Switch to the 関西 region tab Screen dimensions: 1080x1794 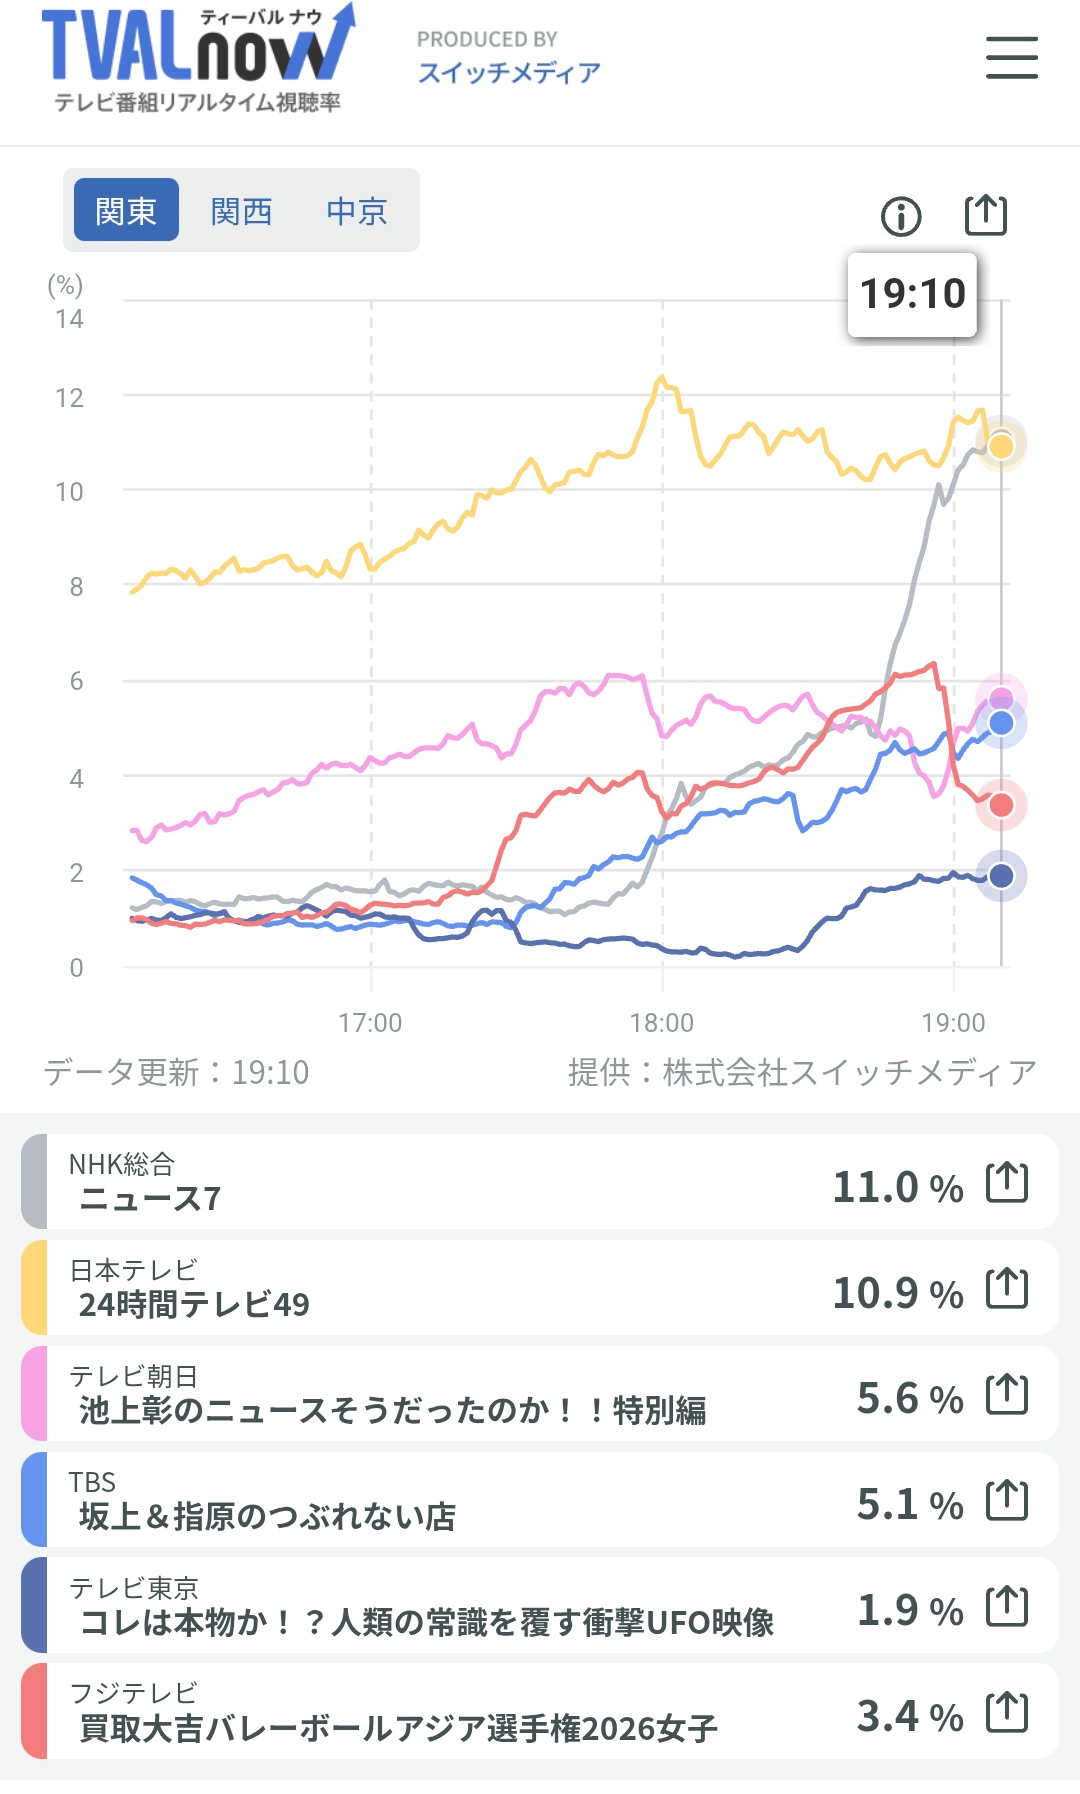tap(241, 210)
